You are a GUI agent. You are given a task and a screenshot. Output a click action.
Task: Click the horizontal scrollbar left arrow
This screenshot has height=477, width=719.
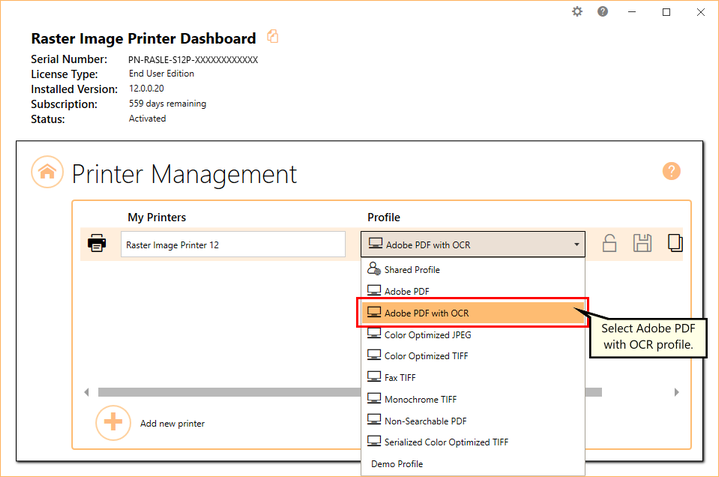(x=87, y=392)
